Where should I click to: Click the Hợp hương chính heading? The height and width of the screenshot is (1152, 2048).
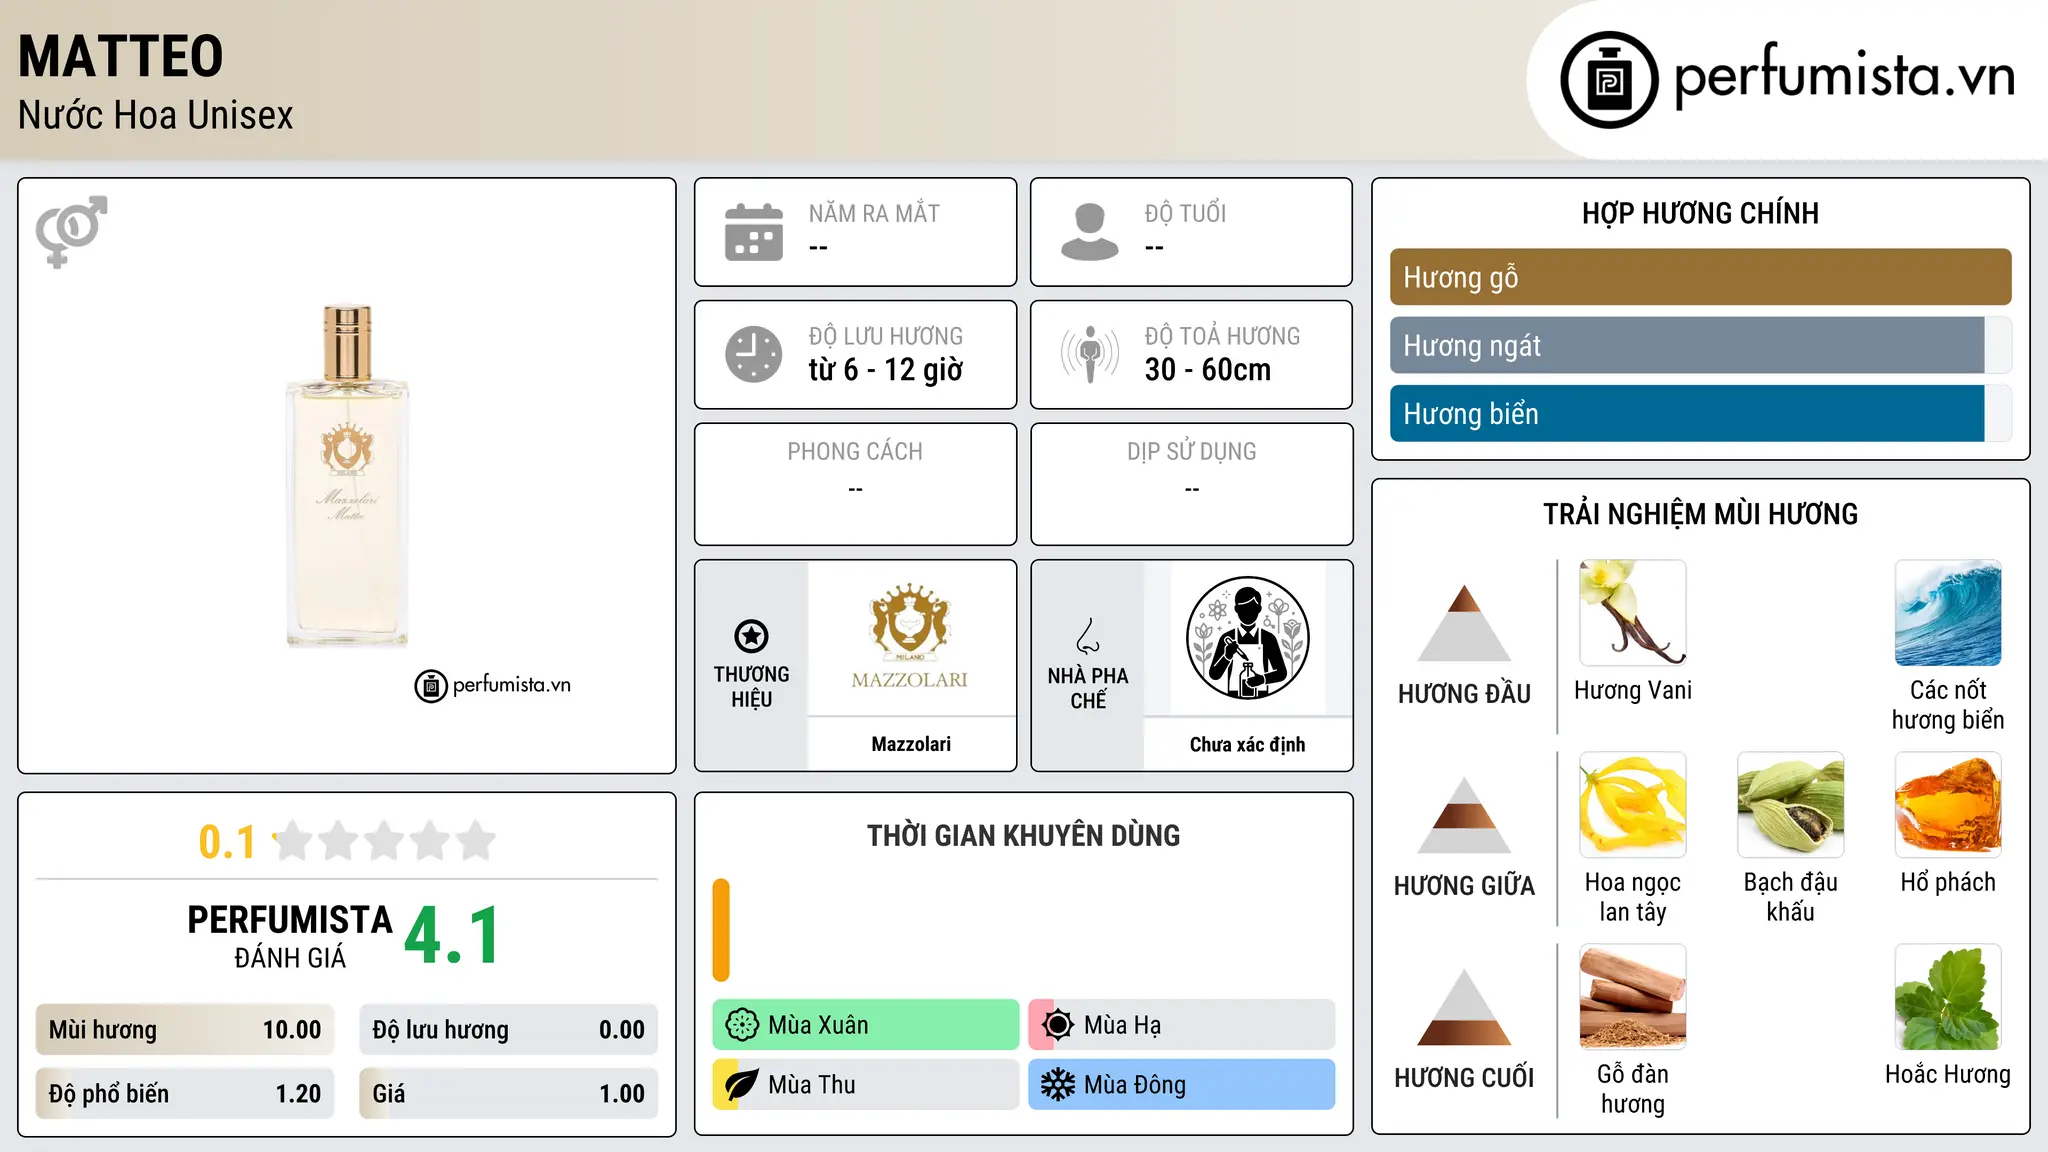(x=1700, y=213)
